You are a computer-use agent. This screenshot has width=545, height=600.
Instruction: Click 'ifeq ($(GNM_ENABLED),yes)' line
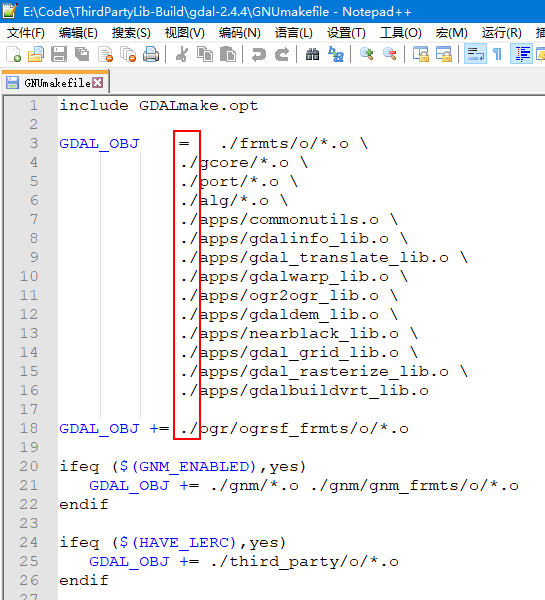click(183, 466)
